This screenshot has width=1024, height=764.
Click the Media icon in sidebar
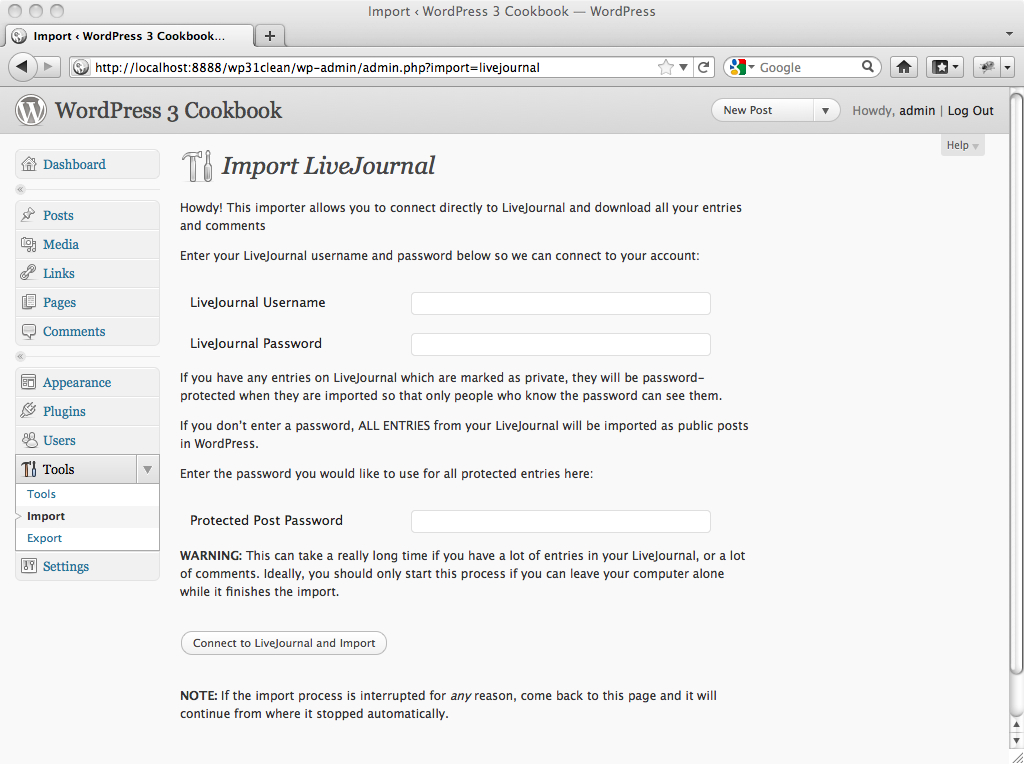point(28,244)
